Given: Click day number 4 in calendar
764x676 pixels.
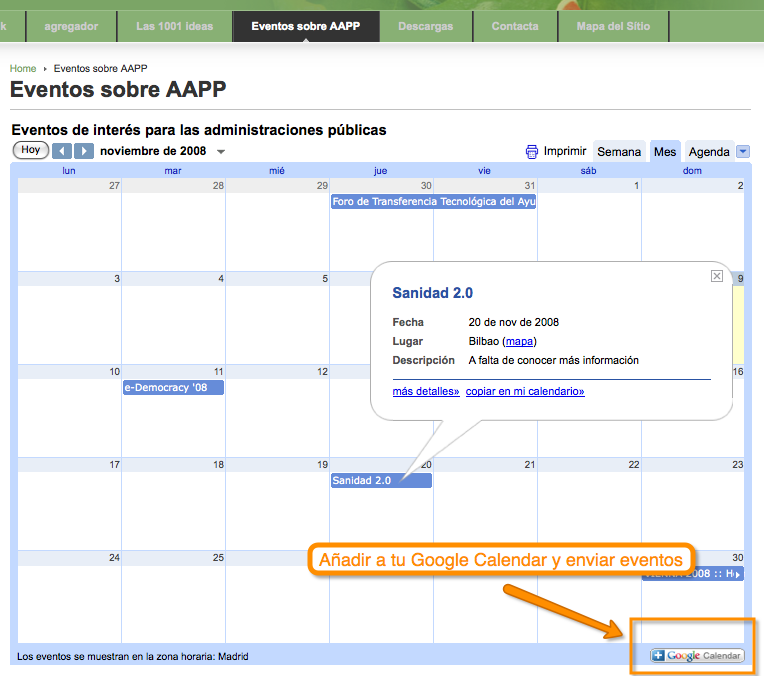Looking at the screenshot, I should pos(221,279).
